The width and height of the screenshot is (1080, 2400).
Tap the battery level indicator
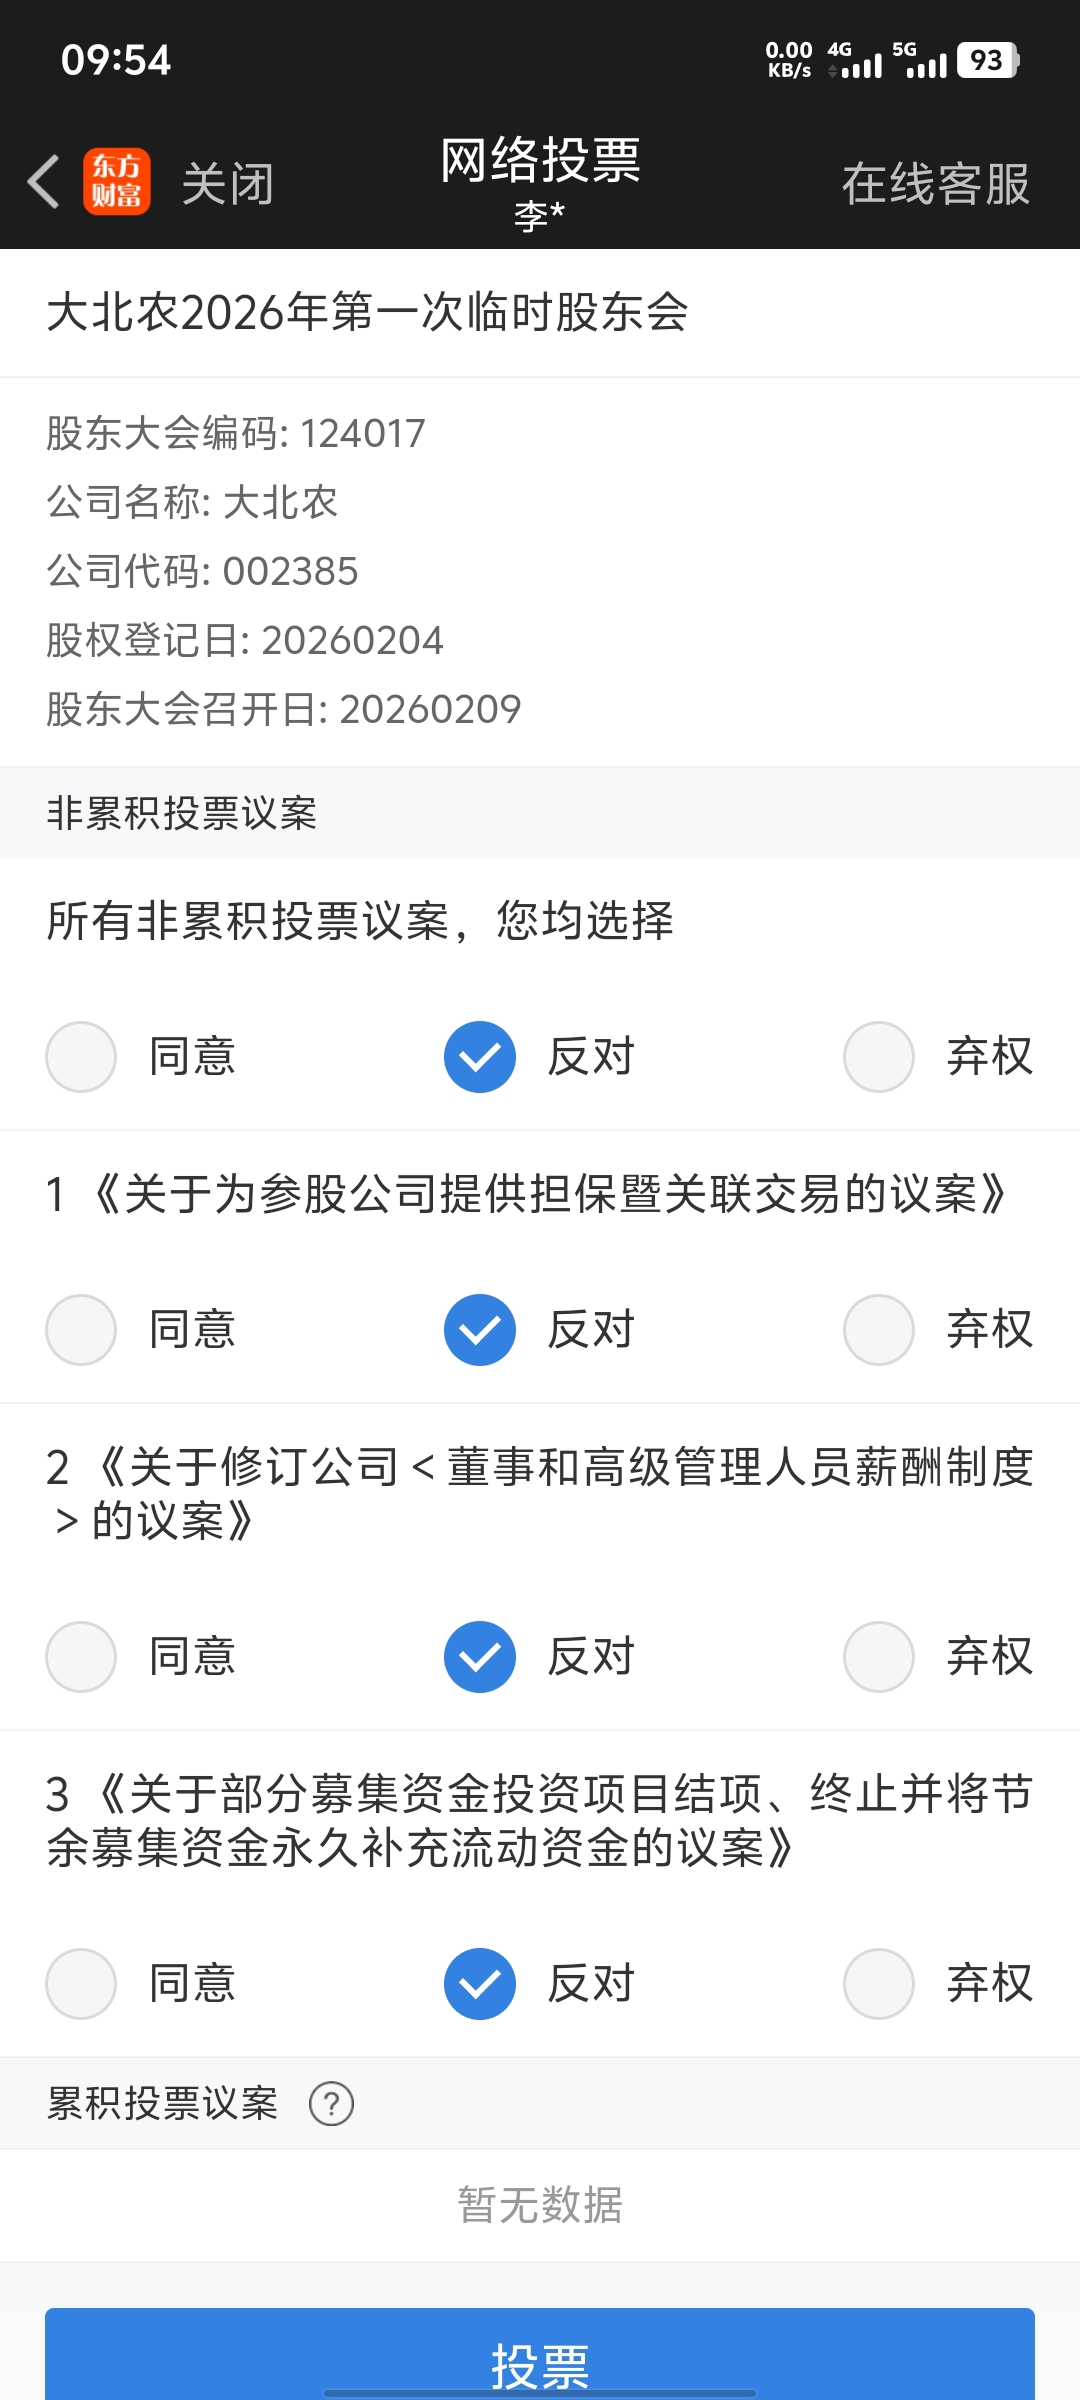click(x=987, y=60)
